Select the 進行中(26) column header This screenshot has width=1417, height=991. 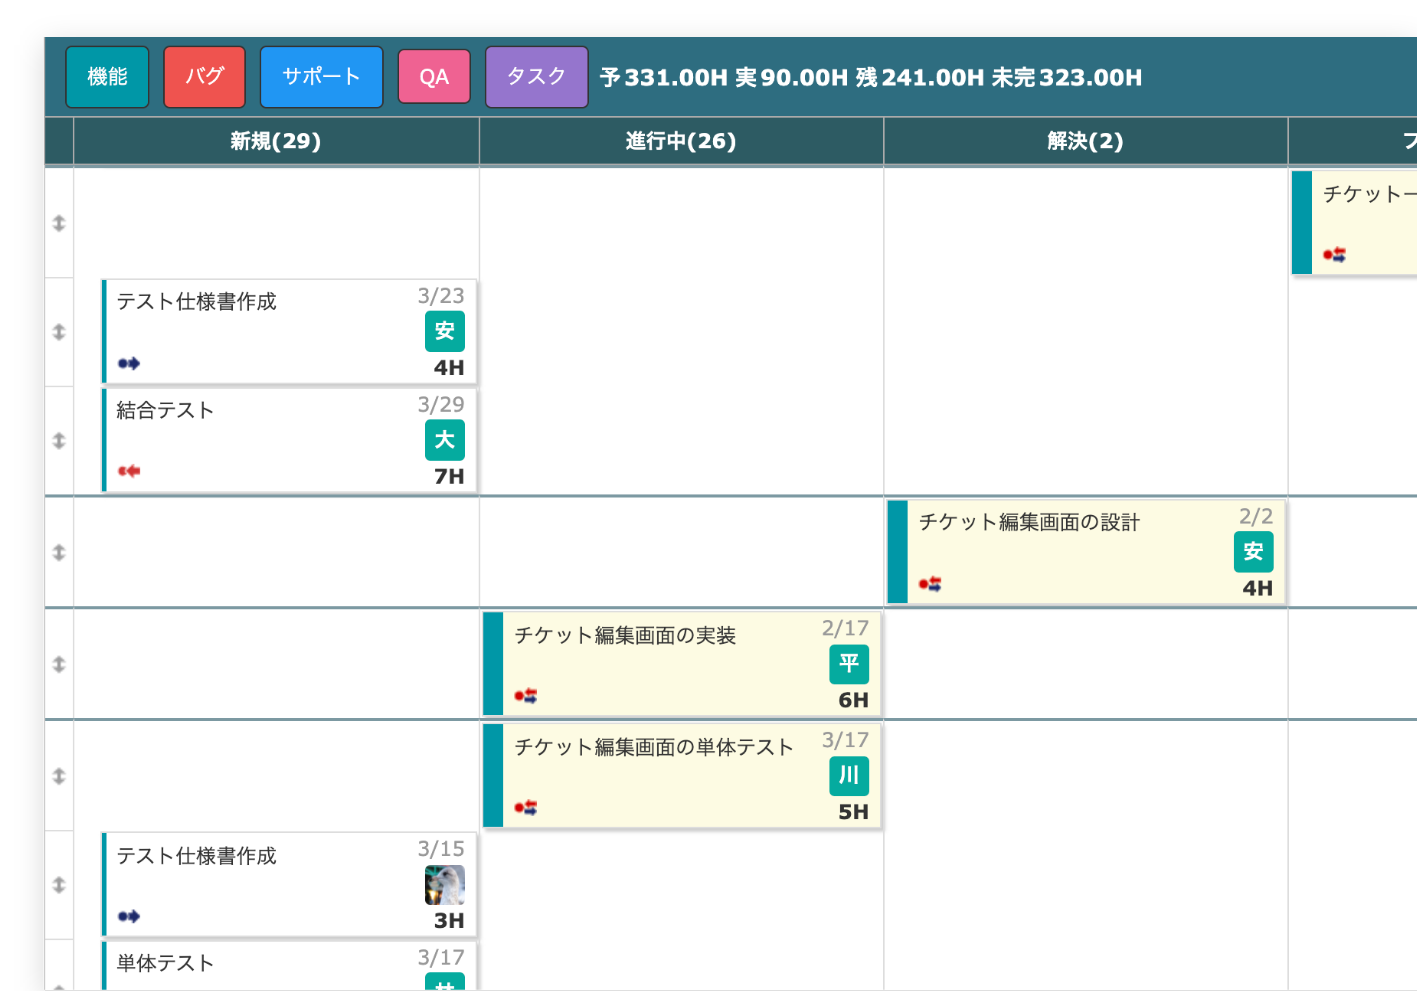click(x=681, y=141)
